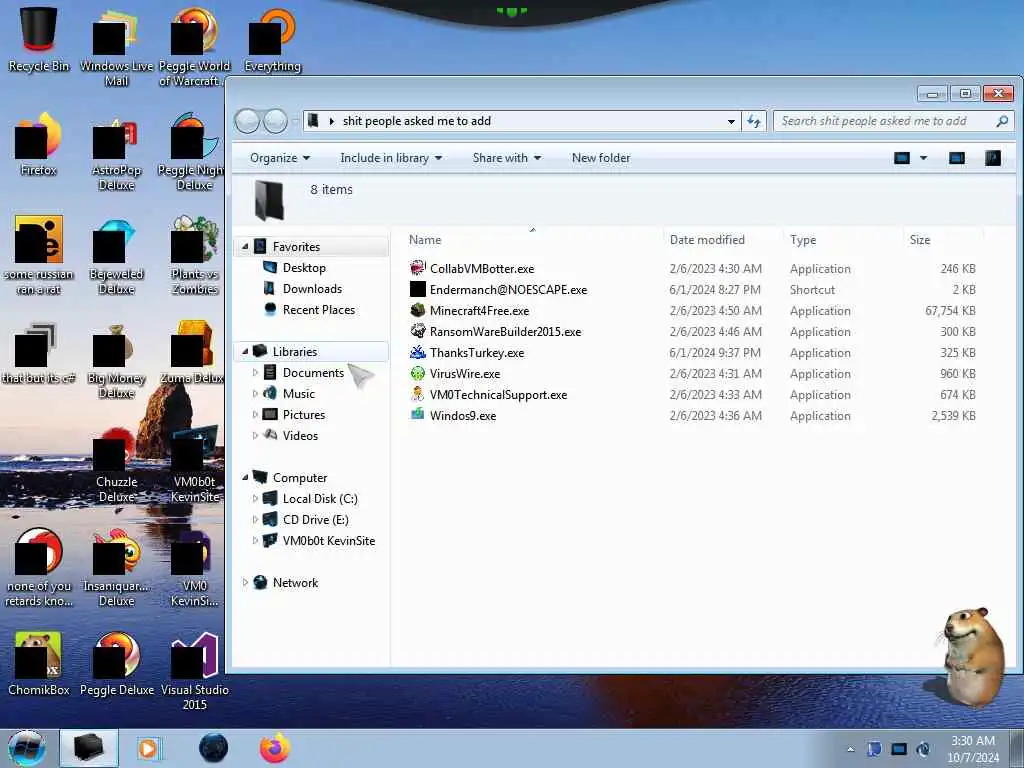
Task: Collapse the Libraries tree group
Action: [x=245, y=351]
